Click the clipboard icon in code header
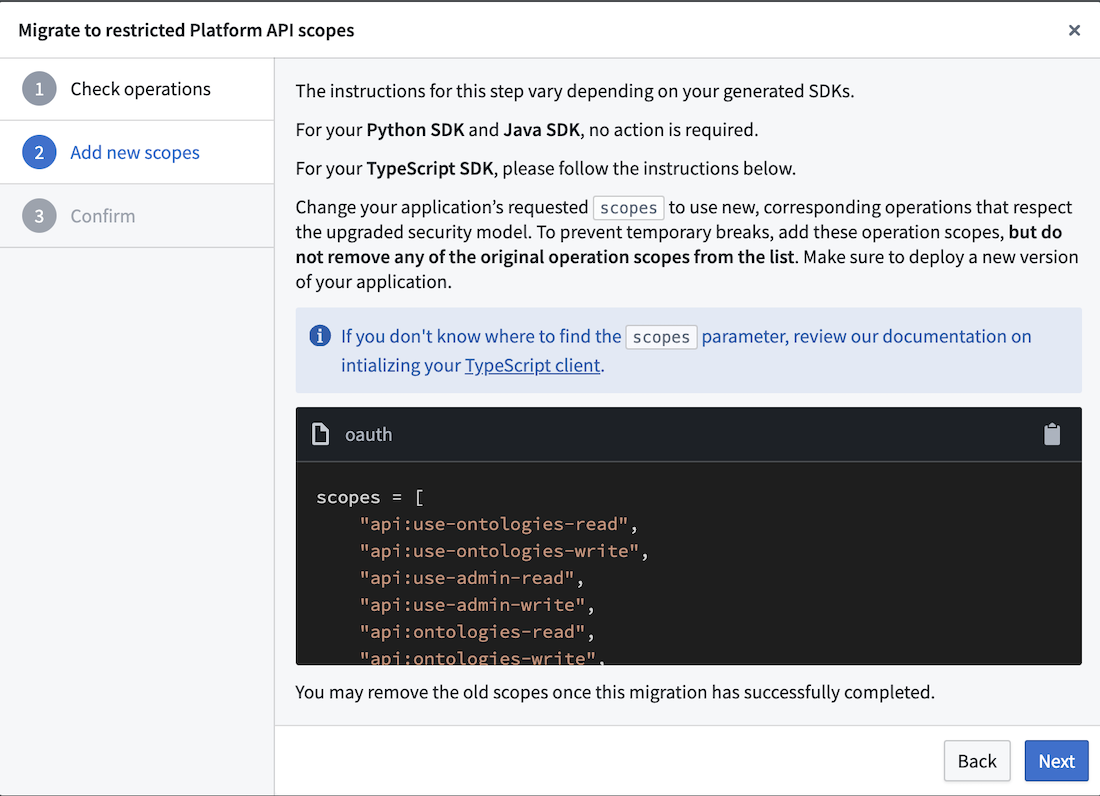 coord(1051,434)
